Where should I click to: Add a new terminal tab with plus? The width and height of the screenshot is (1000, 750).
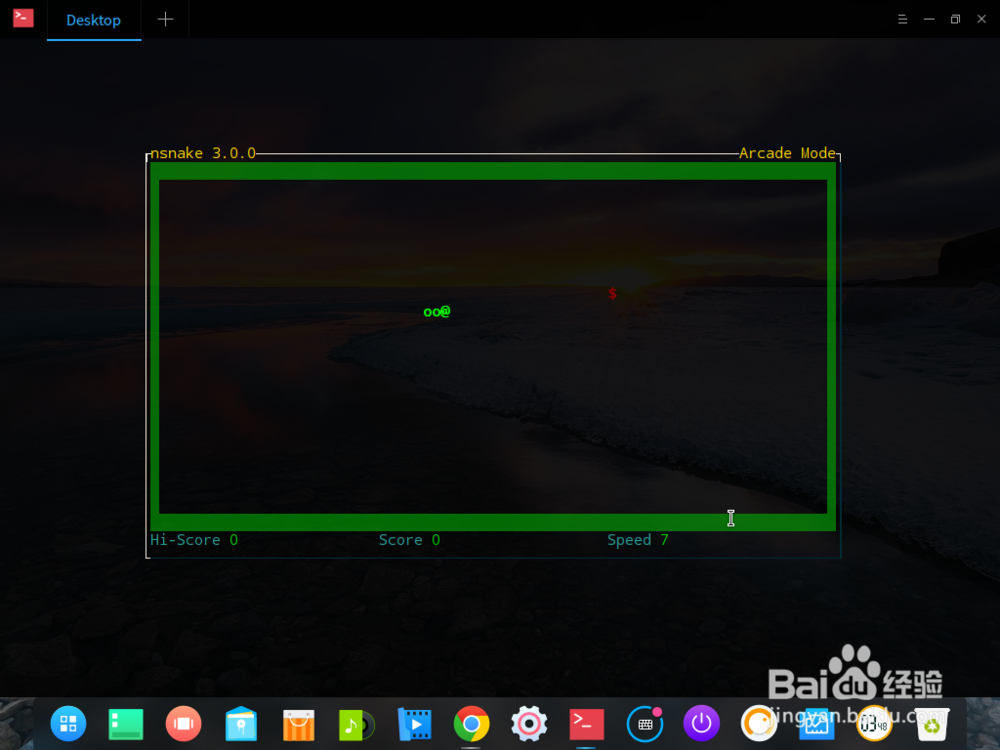pyautogui.click(x=165, y=20)
